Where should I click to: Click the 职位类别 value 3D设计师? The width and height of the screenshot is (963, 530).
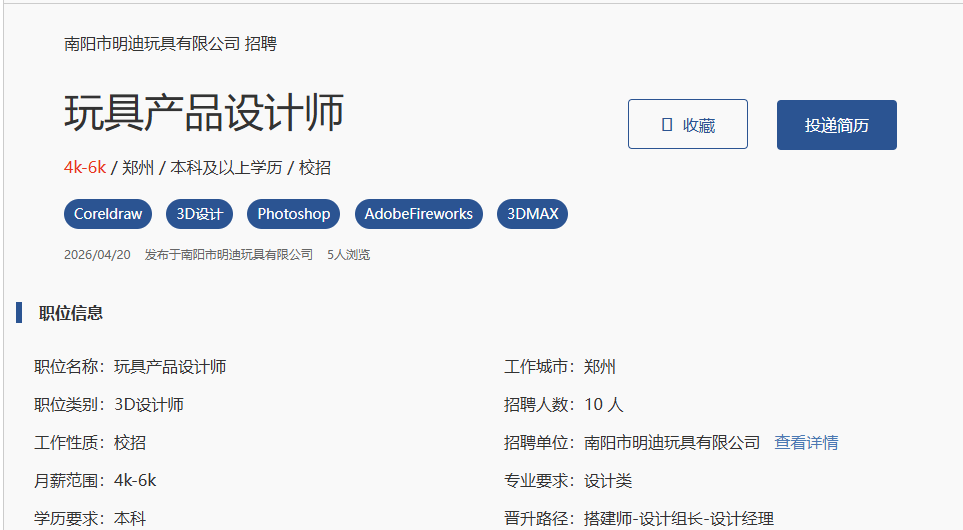149,404
